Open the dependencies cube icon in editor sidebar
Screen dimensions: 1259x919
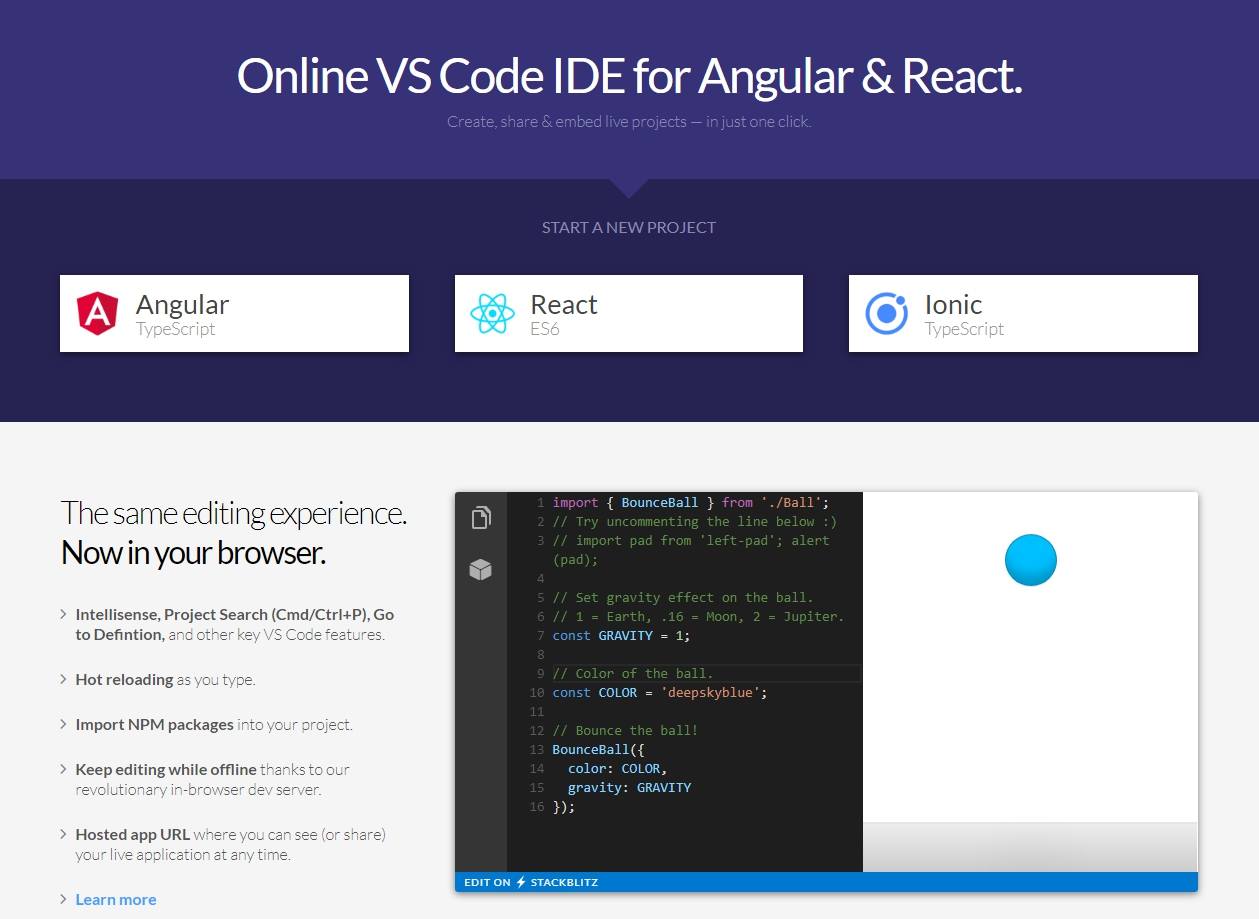[481, 570]
